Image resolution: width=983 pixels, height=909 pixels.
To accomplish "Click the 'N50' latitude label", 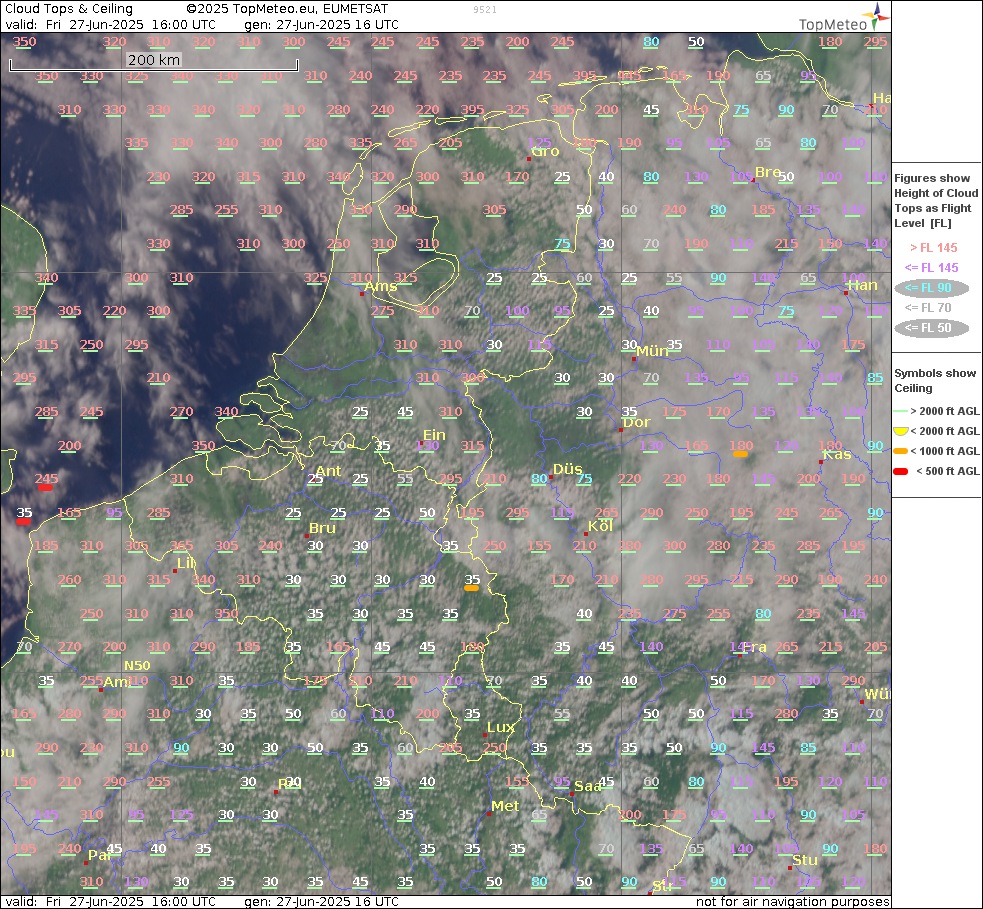I will pyautogui.click(x=137, y=666).
